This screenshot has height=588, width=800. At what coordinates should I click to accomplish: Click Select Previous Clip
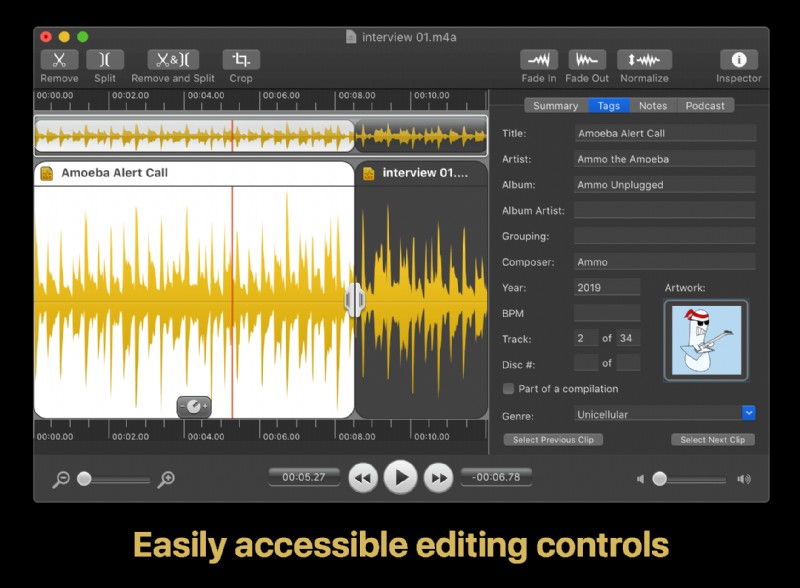click(x=552, y=439)
